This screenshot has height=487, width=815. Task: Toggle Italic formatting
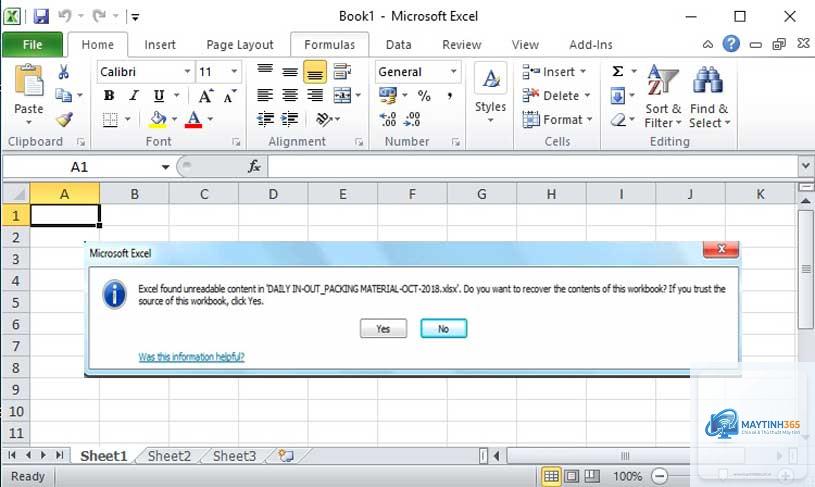point(134,96)
